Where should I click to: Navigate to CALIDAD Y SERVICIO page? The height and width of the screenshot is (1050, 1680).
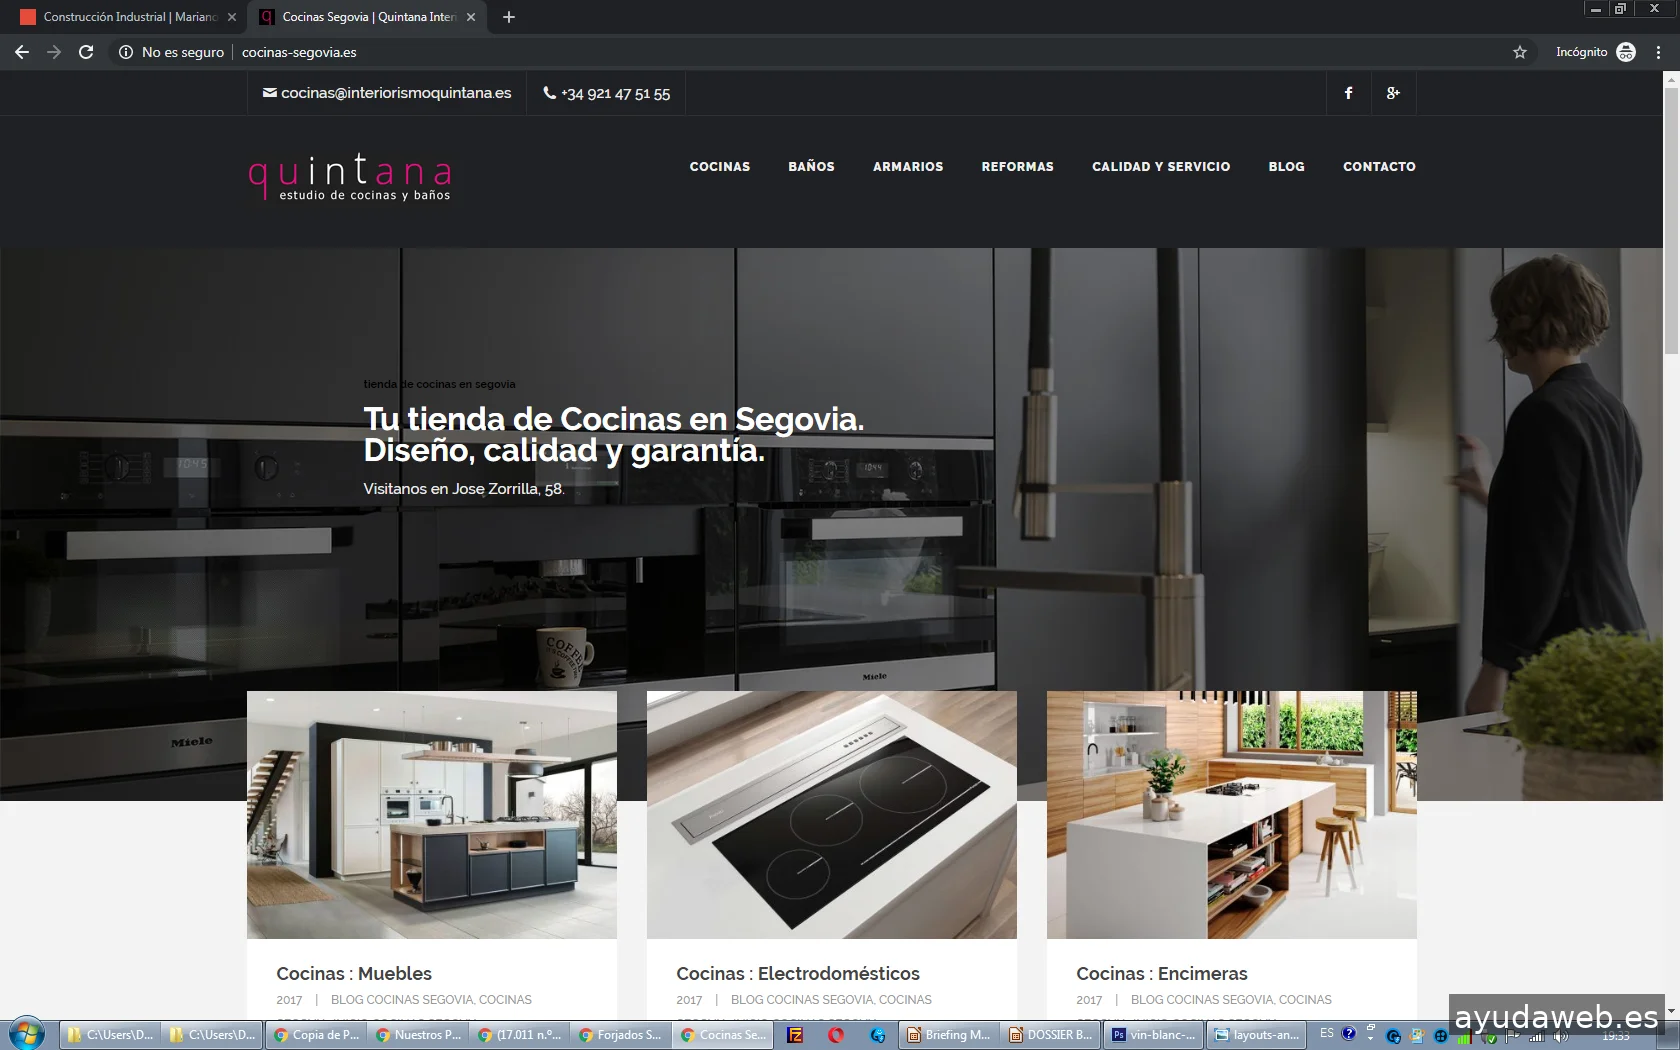pos(1160,167)
